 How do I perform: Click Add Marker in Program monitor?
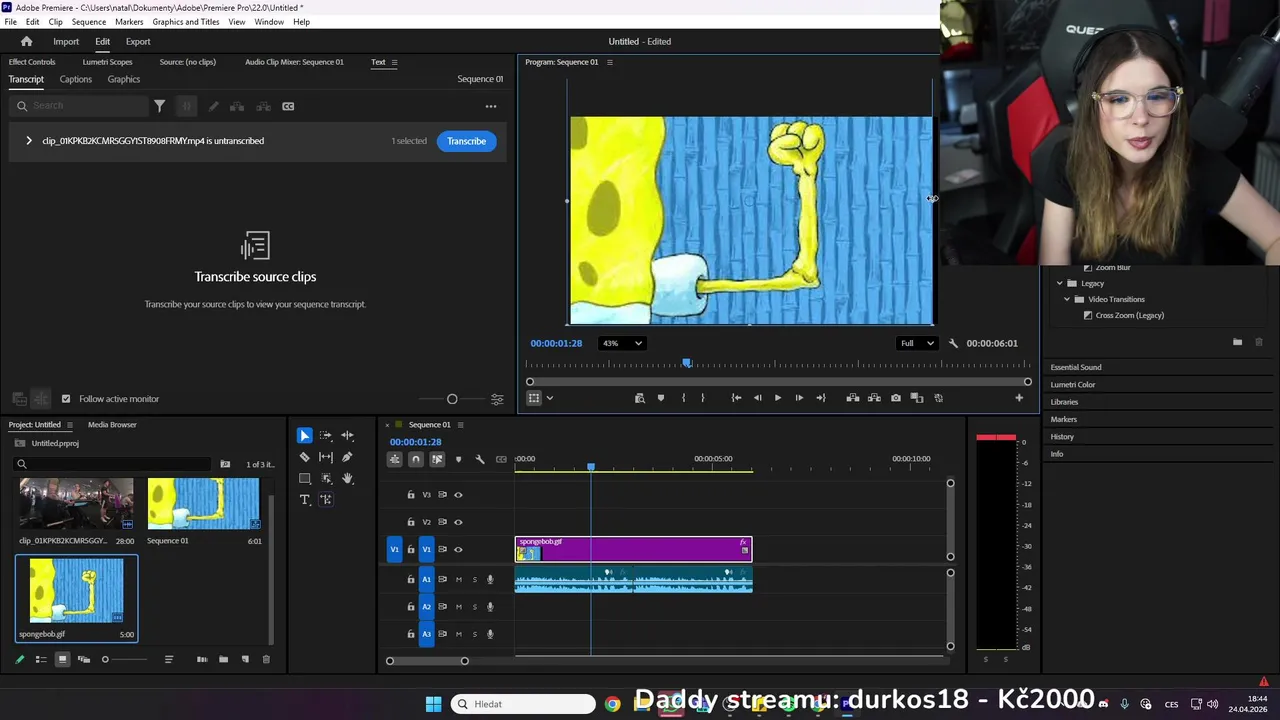pyautogui.click(x=661, y=398)
